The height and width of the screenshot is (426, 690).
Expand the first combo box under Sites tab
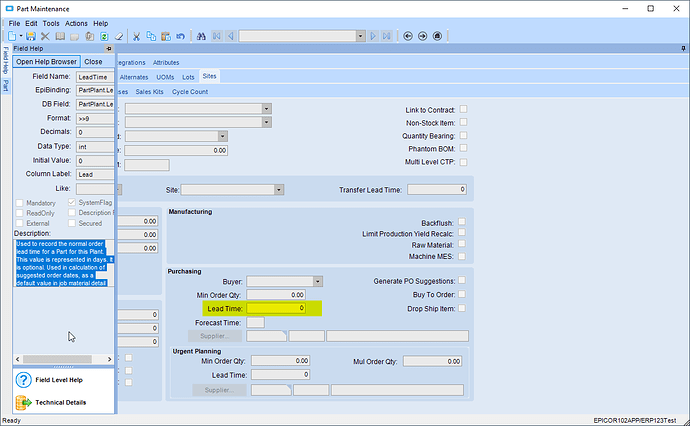(x=266, y=109)
